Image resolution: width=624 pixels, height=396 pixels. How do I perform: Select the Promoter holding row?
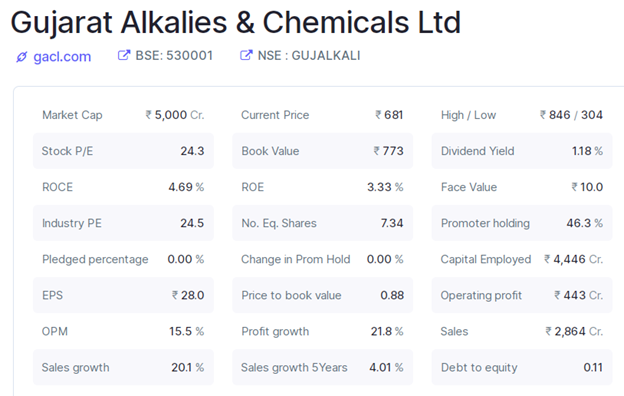click(522, 223)
